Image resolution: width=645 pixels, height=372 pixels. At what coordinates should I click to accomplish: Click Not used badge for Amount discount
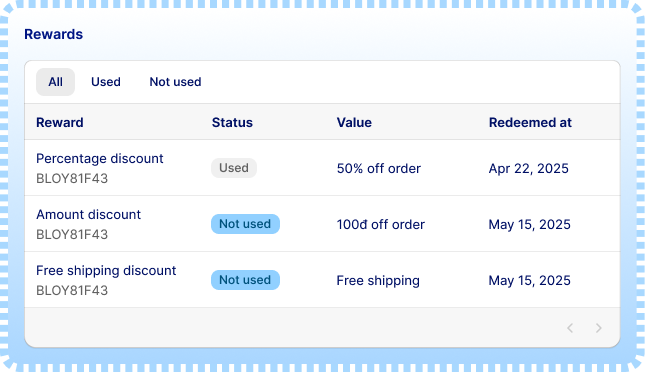click(245, 224)
